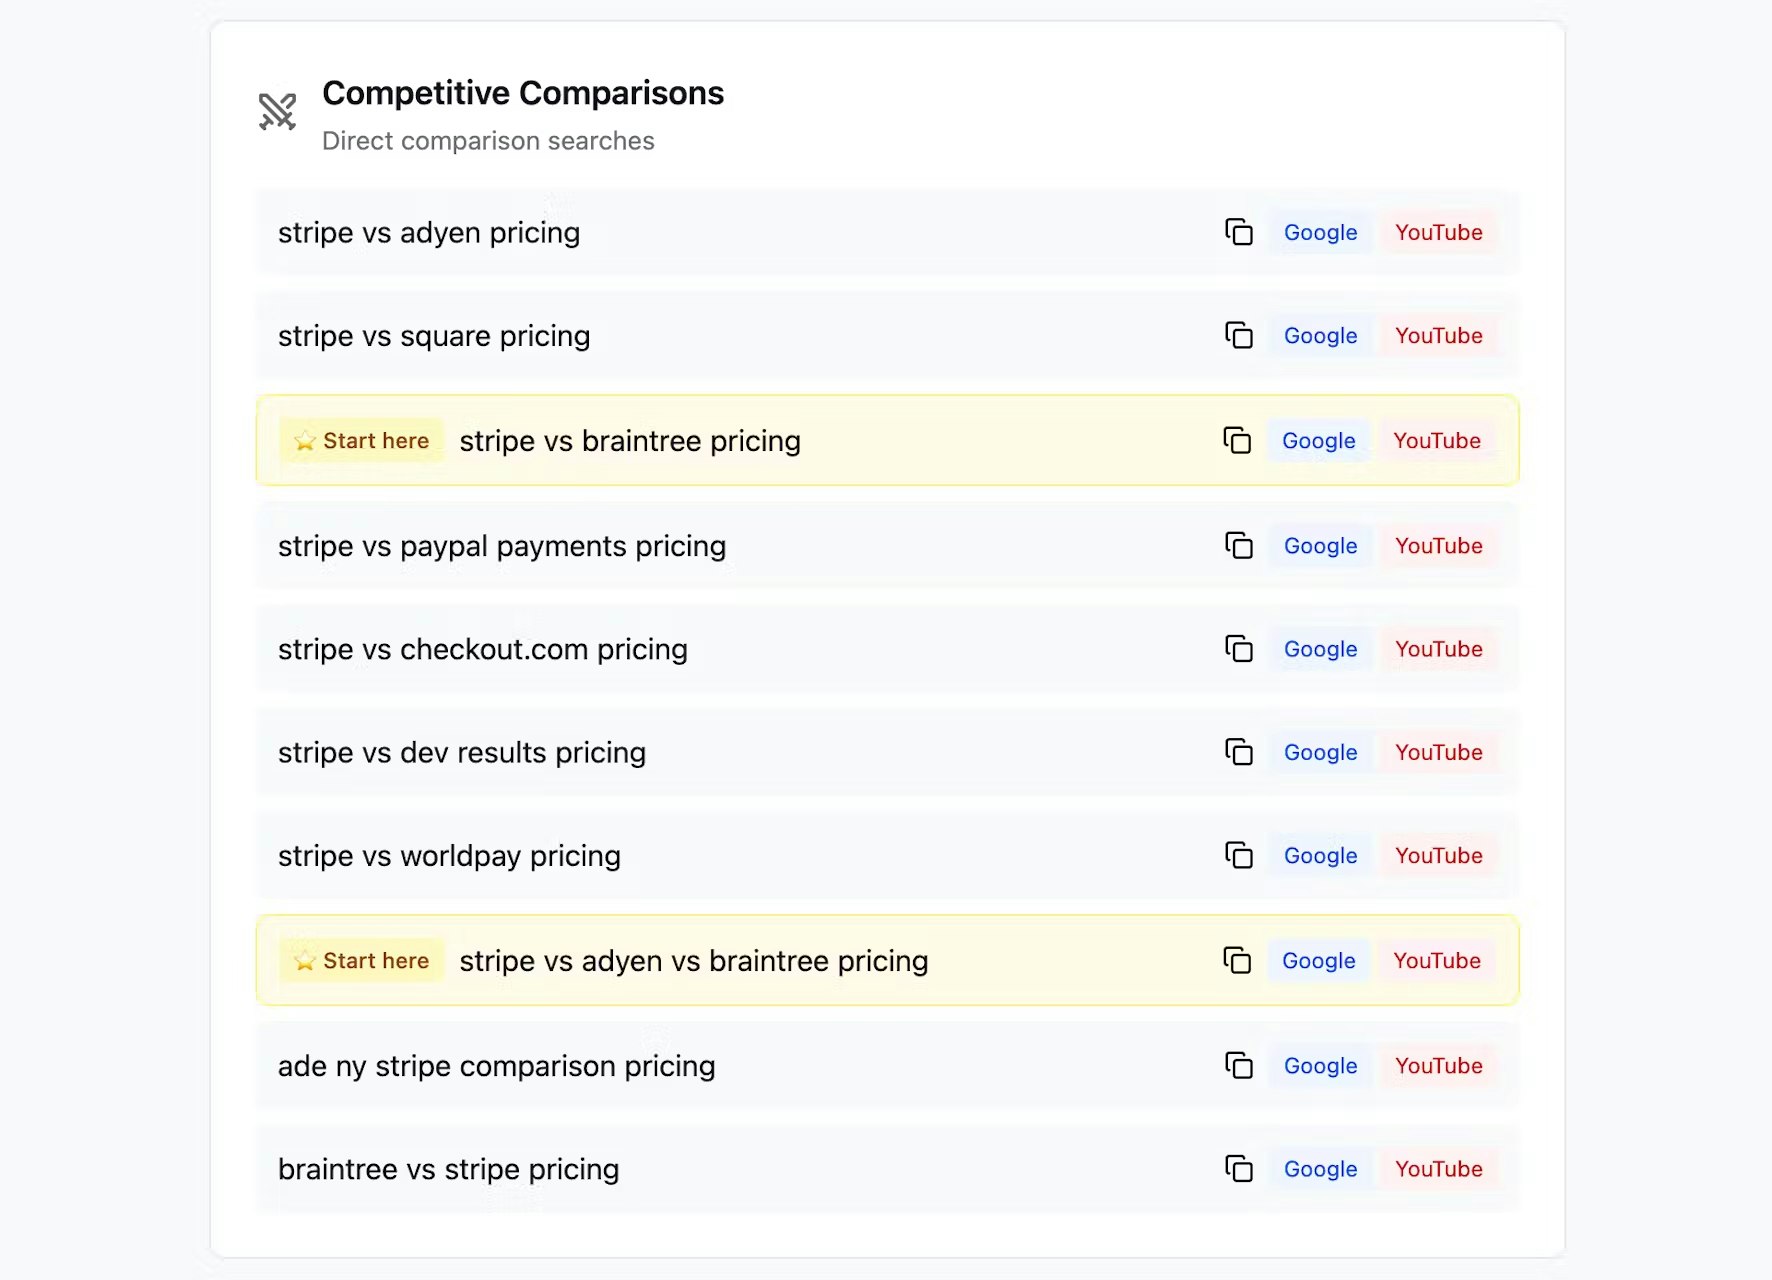
Task: Search "stripe vs checkout.com pricing" on YouTube
Action: [x=1439, y=649]
